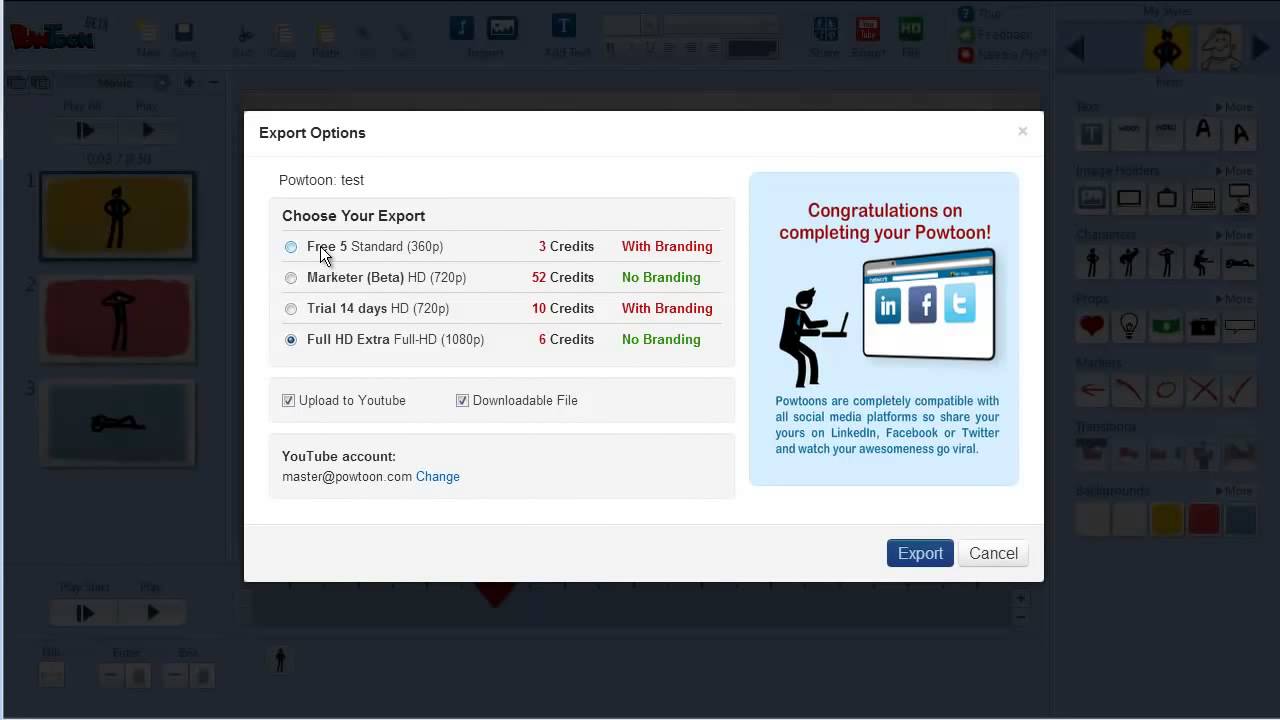Click the Copy icon in the toolbar
1280x720 pixels.
283,35
